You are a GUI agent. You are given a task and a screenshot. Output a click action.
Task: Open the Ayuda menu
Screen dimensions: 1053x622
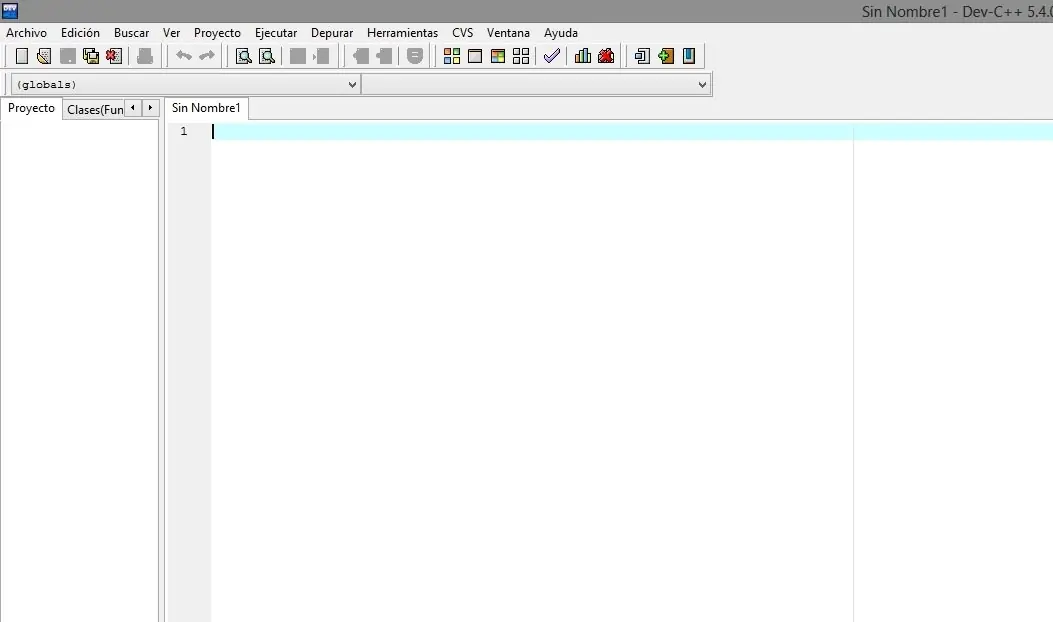pos(561,33)
